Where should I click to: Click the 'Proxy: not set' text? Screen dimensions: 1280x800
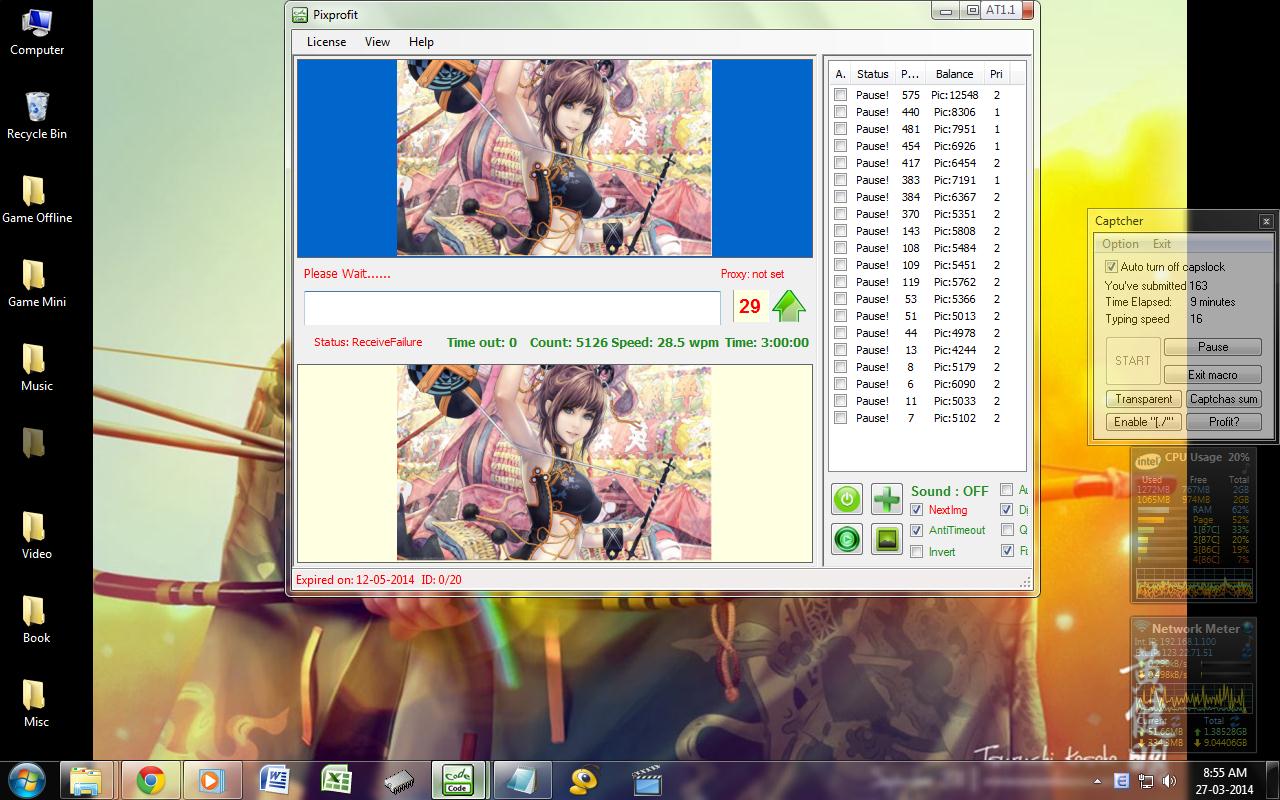[752, 274]
